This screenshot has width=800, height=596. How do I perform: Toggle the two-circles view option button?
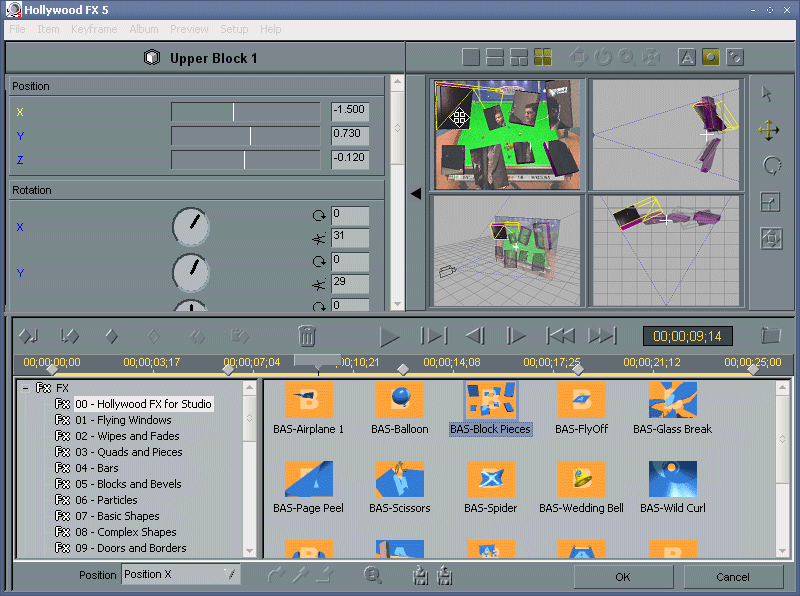[x=735, y=57]
